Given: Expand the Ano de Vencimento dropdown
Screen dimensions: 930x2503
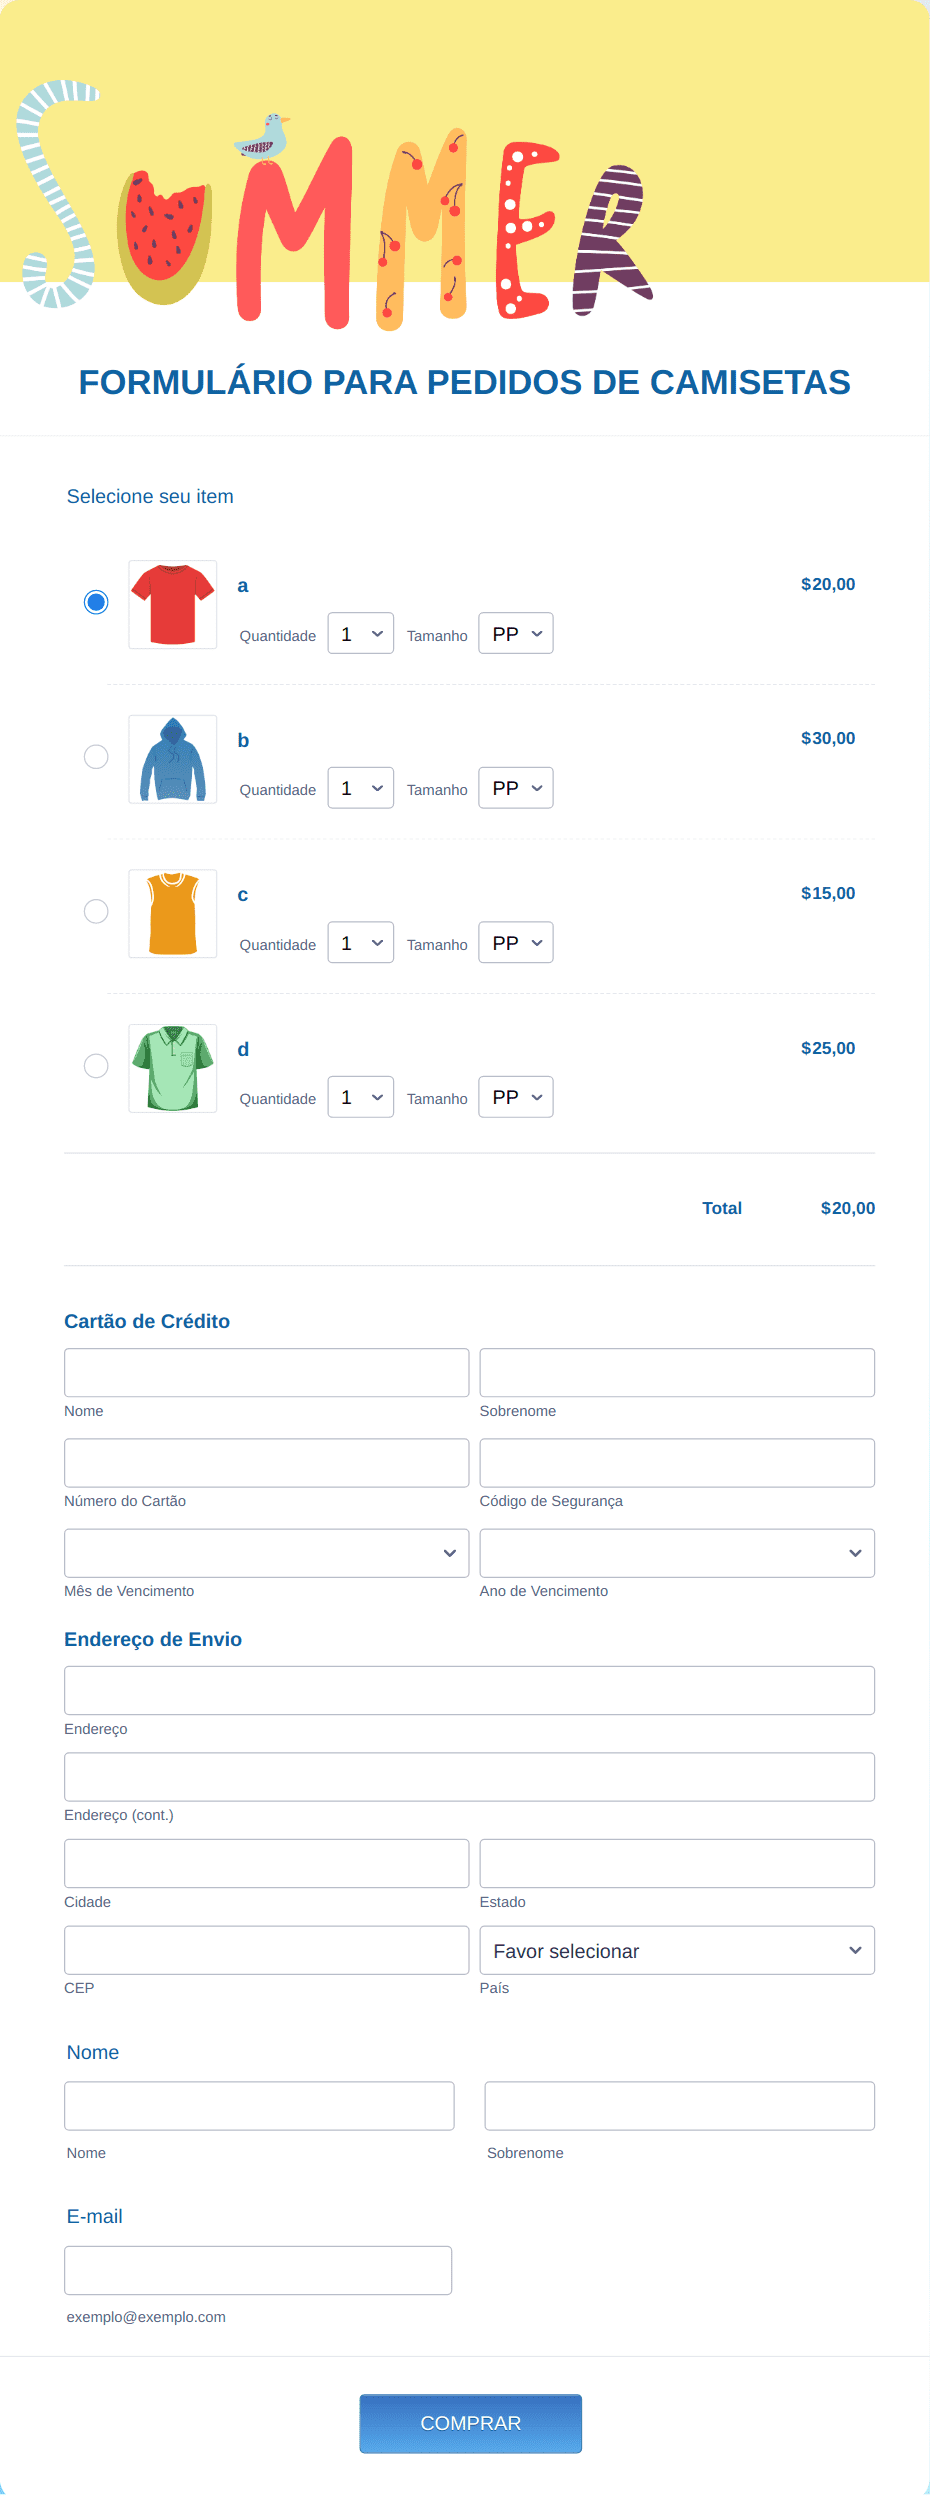Looking at the screenshot, I should (677, 1553).
